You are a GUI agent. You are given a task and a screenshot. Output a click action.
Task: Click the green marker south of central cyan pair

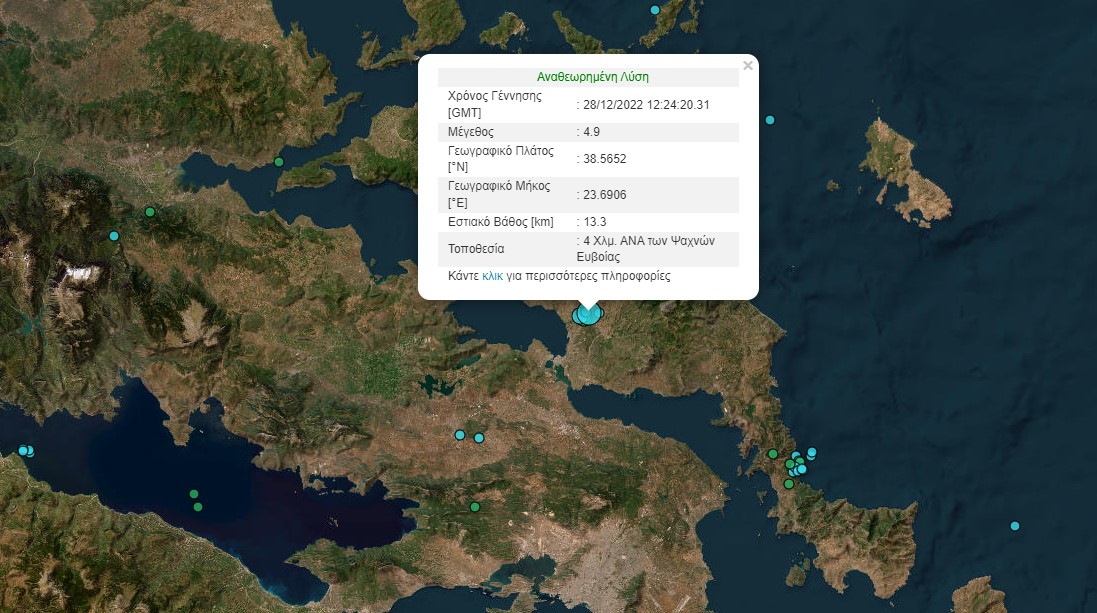point(475,507)
